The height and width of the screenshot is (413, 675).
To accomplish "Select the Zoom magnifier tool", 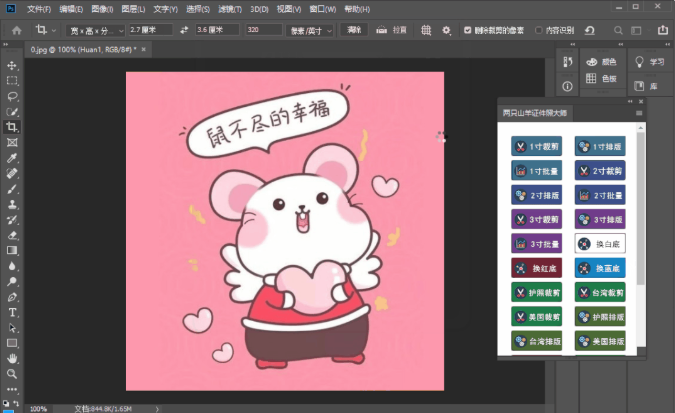I will coord(12,374).
